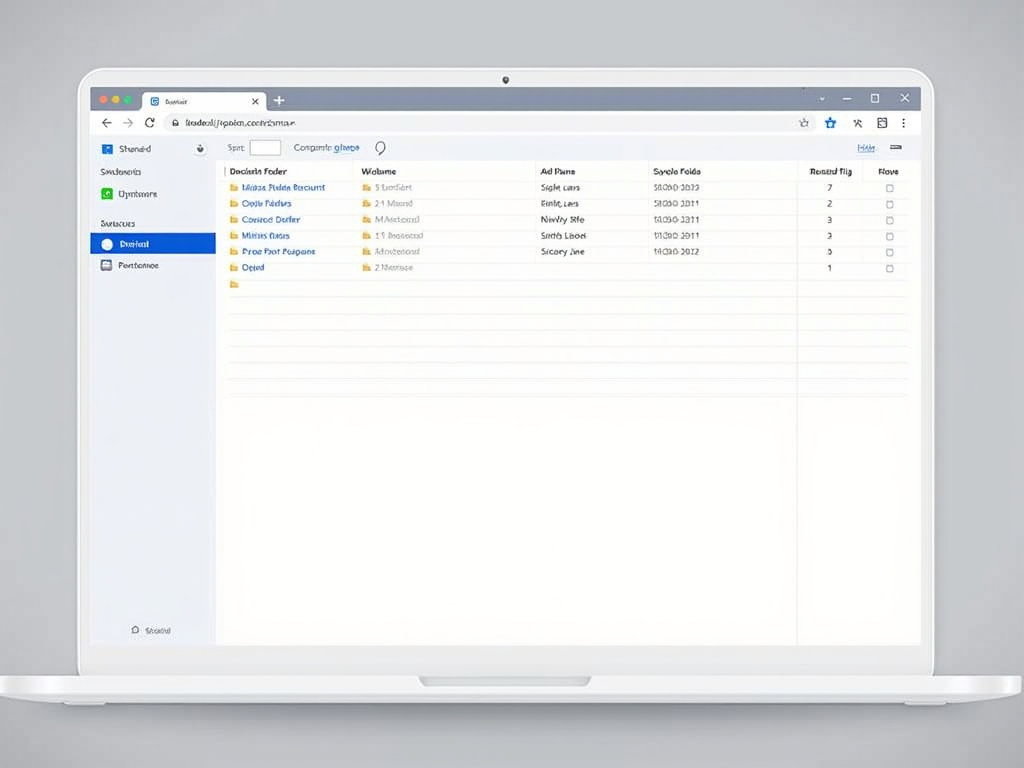Click the browser address bar URL

coord(240,123)
